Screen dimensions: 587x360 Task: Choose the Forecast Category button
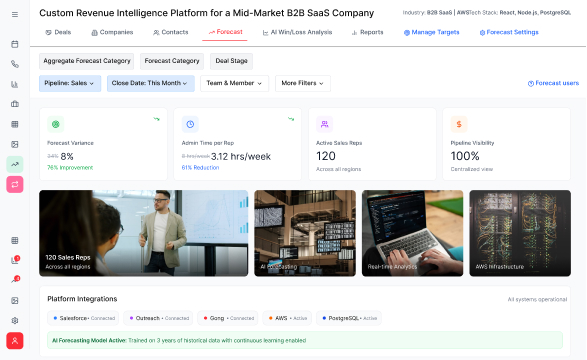pyautogui.click(x=172, y=61)
